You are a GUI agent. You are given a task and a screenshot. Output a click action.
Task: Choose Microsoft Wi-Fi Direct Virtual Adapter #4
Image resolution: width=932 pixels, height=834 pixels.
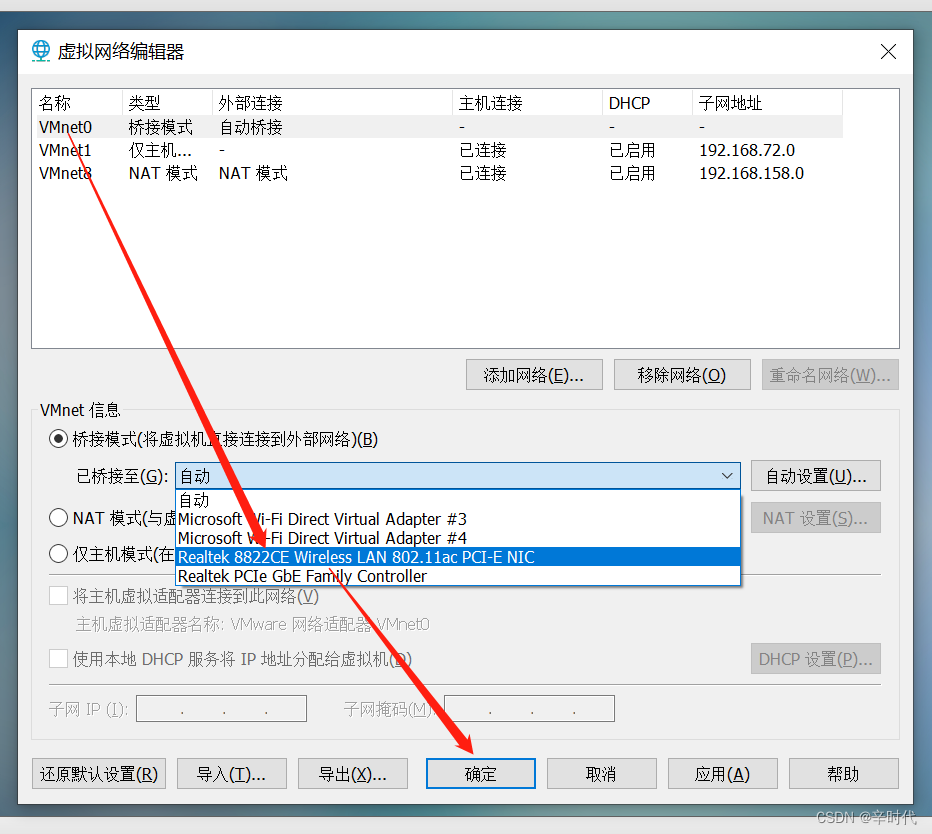click(x=458, y=538)
